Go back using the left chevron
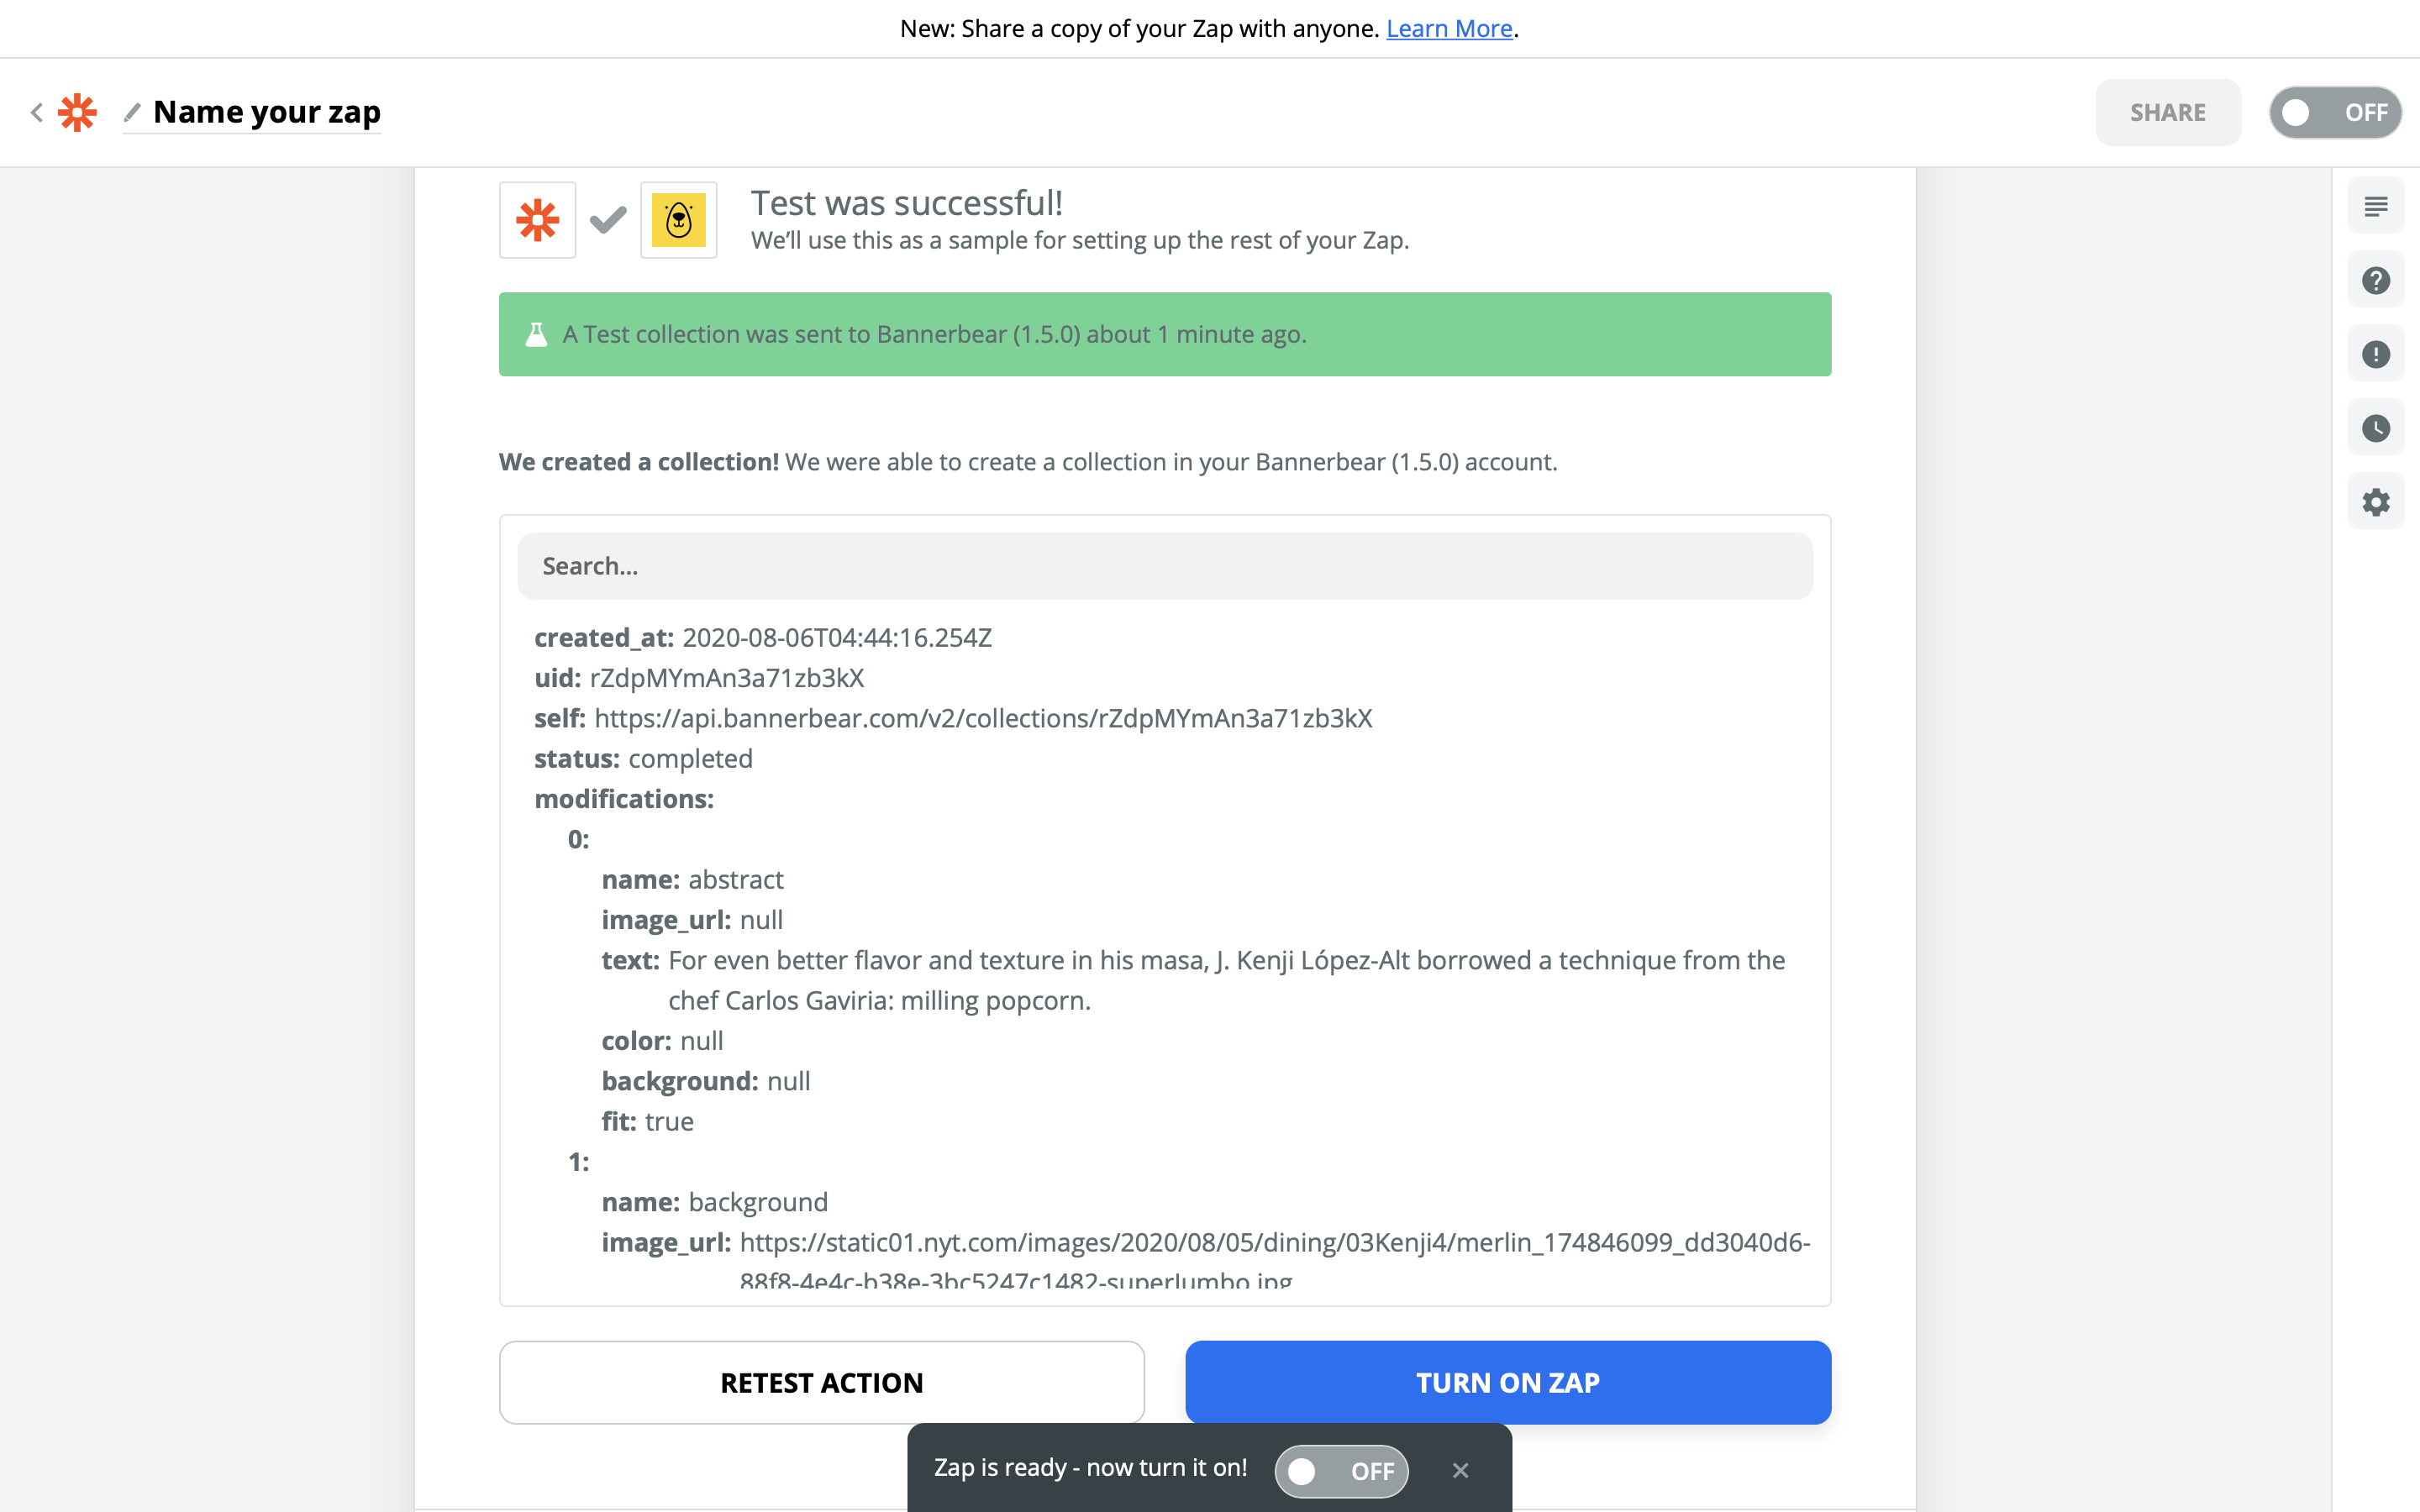 click(37, 112)
